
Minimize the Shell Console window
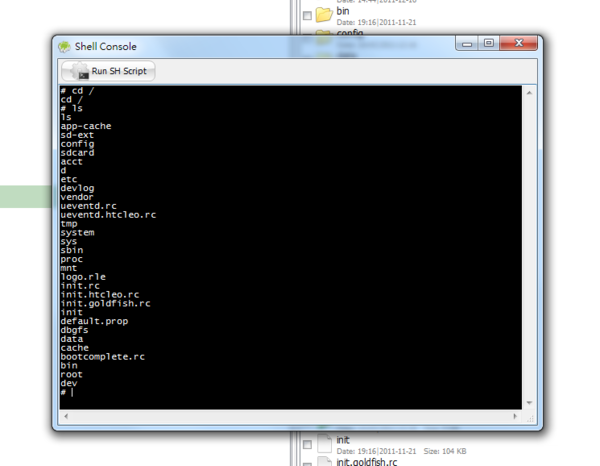point(466,43)
